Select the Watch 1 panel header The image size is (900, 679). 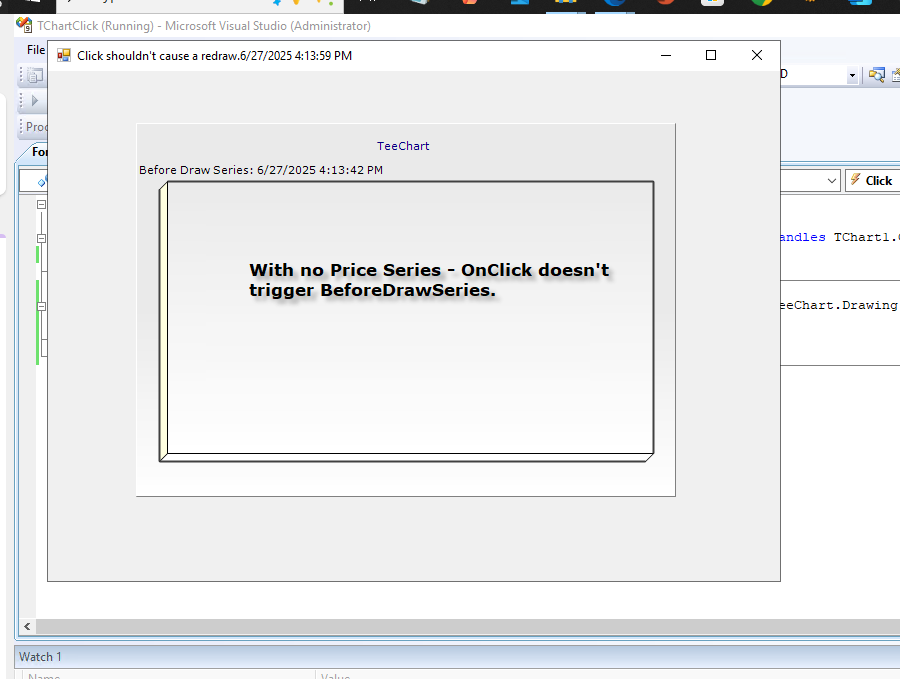coord(40,657)
